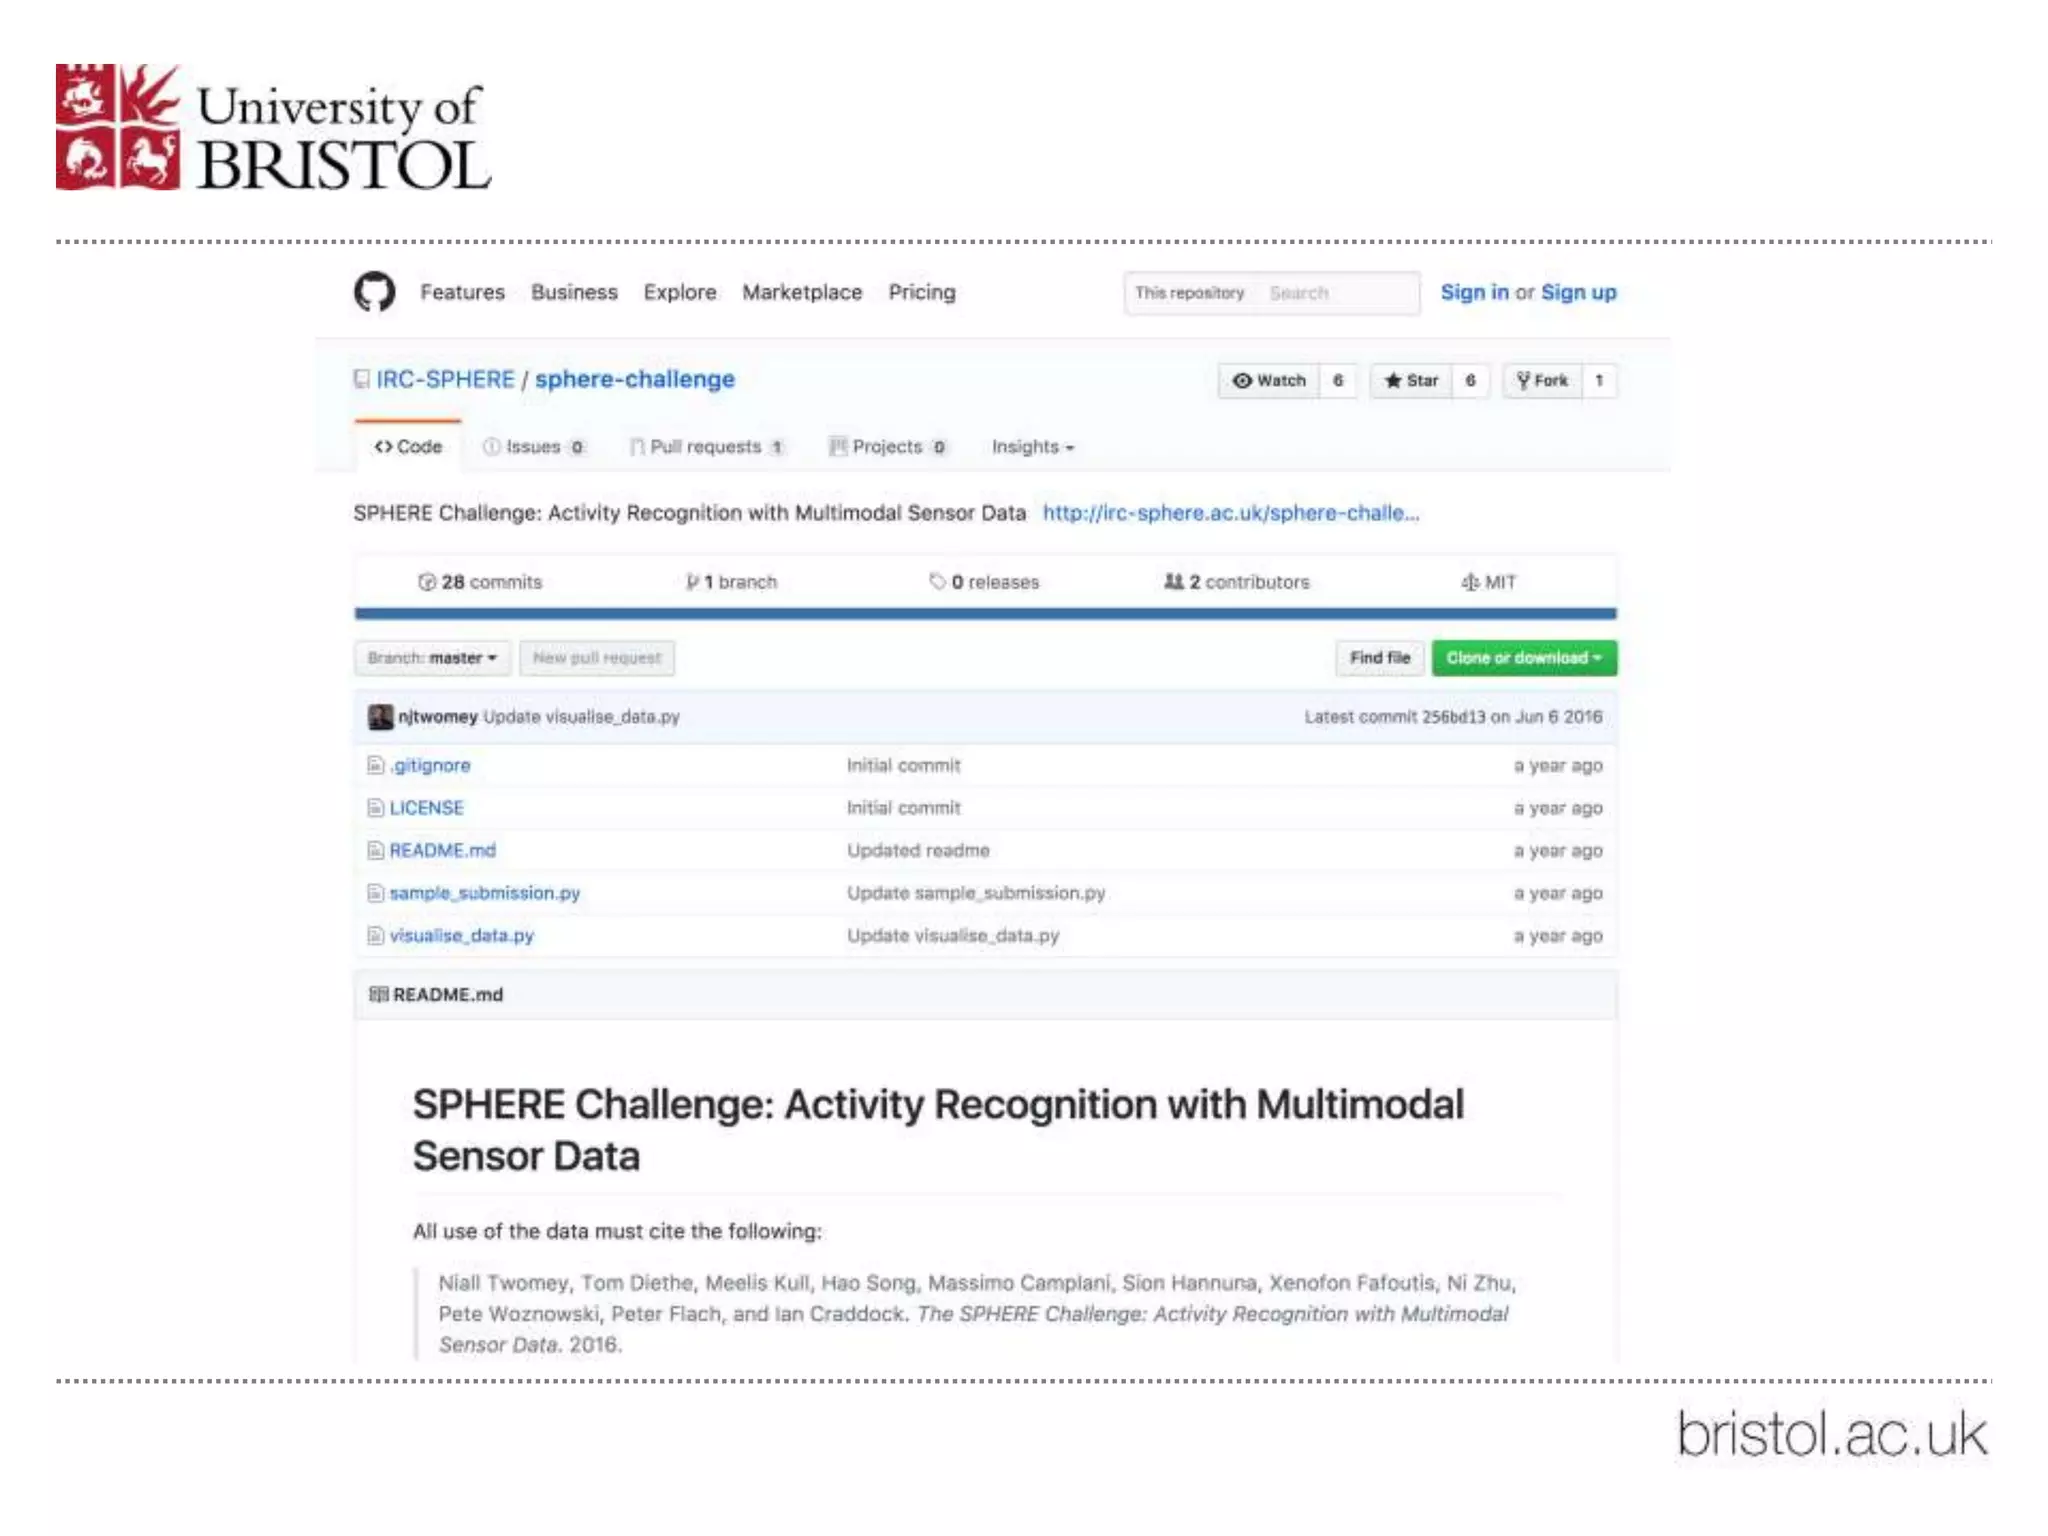The height and width of the screenshot is (1536, 2048).
Task: Click the Sign in link
Action: pyautogui.click(x=1474, y=292)
